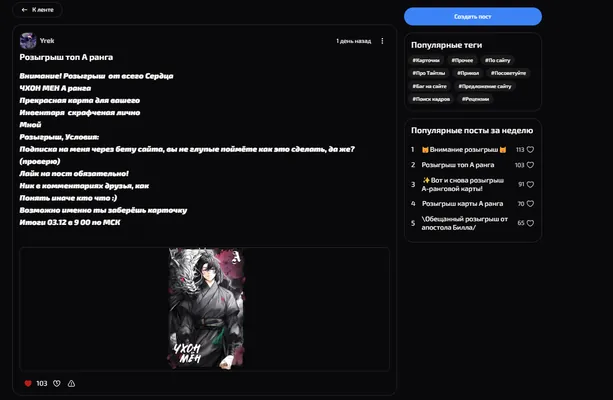
Task: Open popular post 'Розыгрыш карты А ранга'
Action: tap(462, 204)
